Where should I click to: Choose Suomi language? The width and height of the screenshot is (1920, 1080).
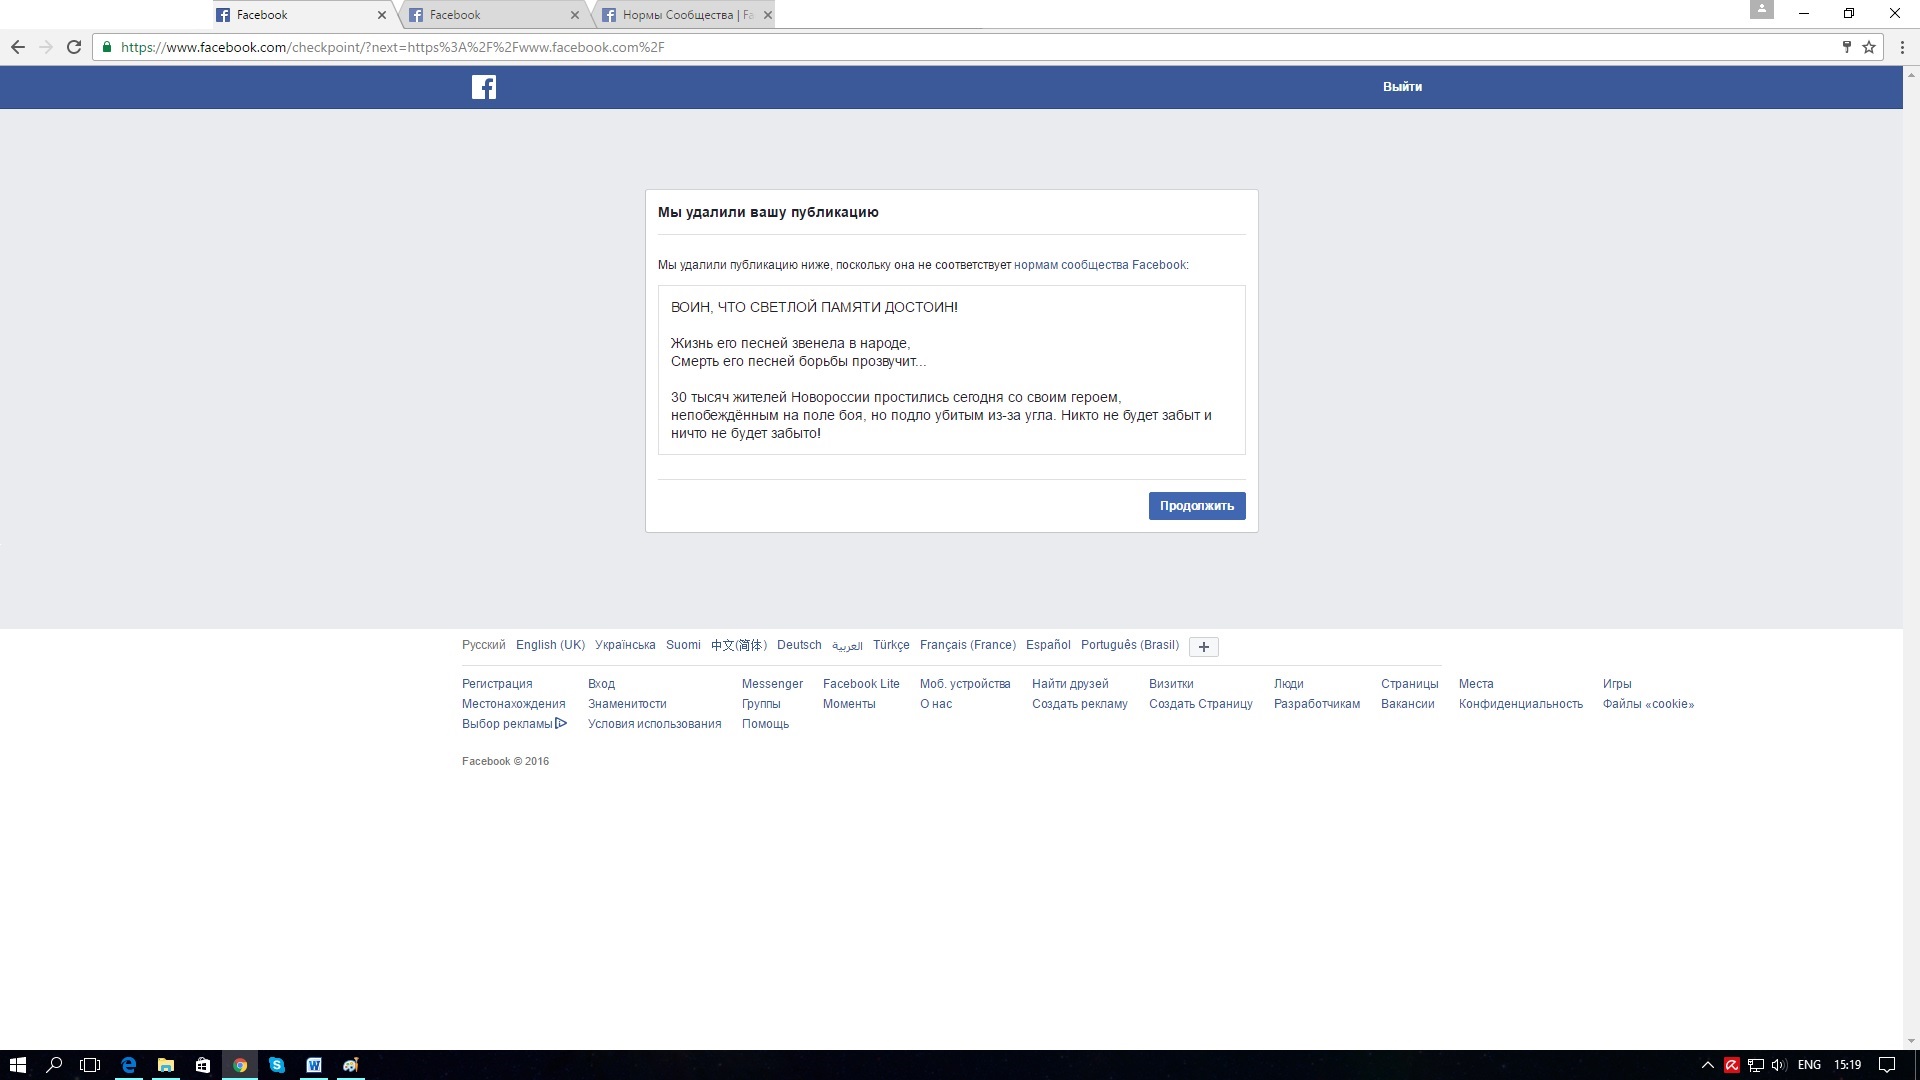683,645
